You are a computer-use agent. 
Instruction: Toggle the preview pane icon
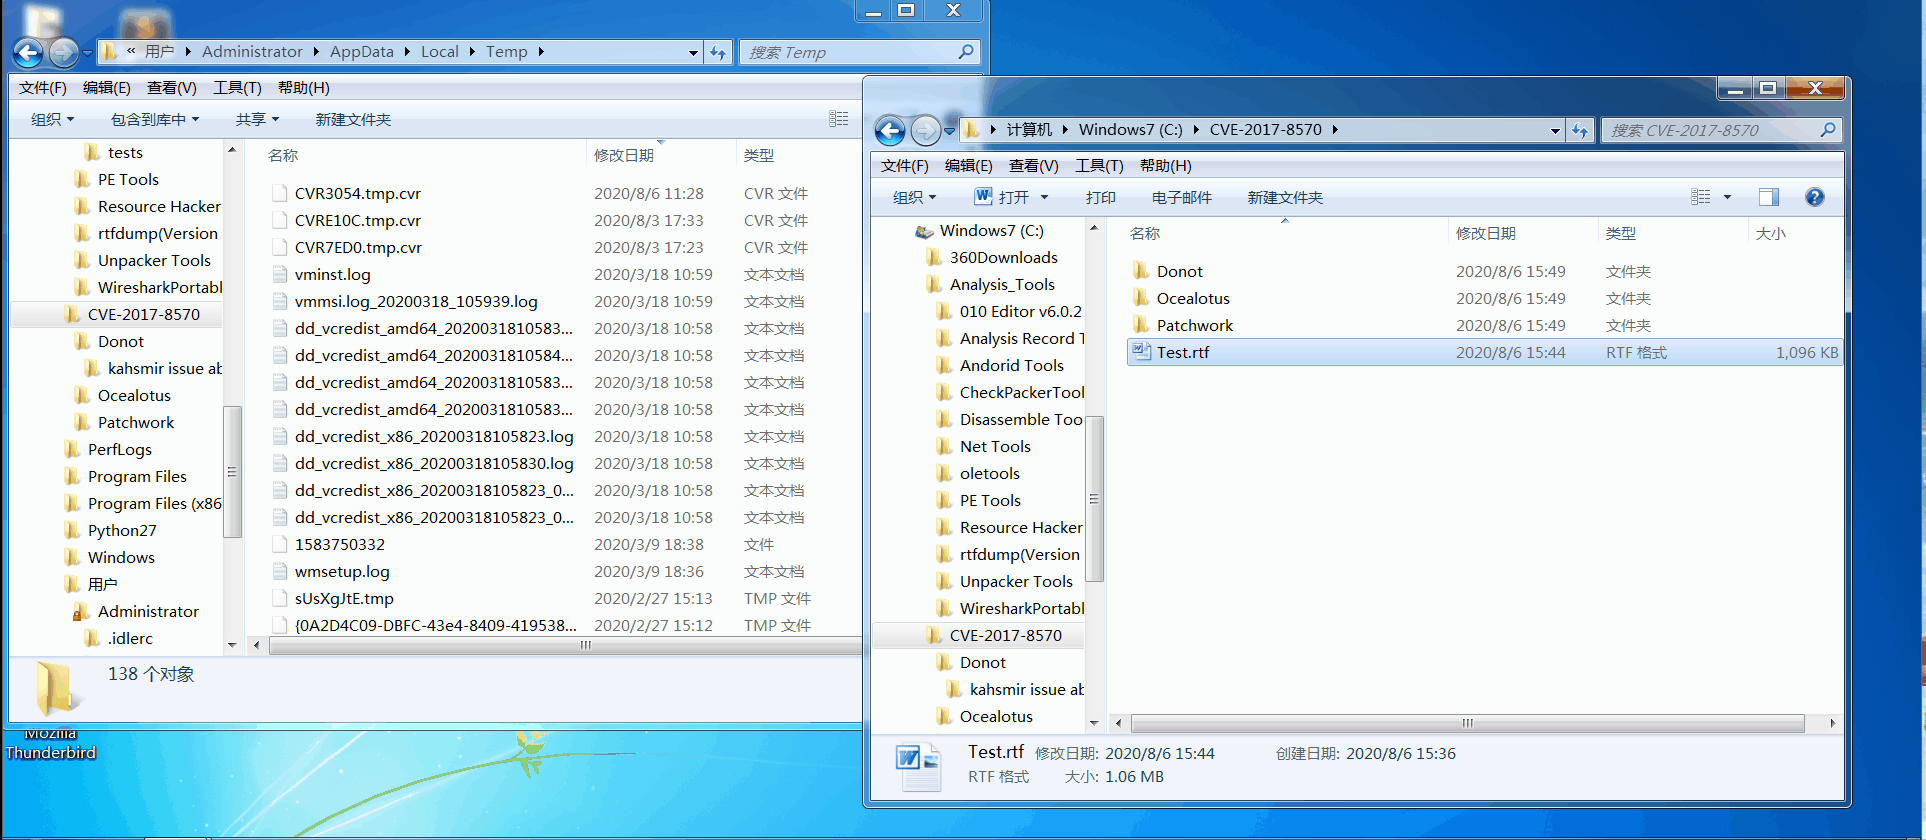click(x=1769, y=197)
